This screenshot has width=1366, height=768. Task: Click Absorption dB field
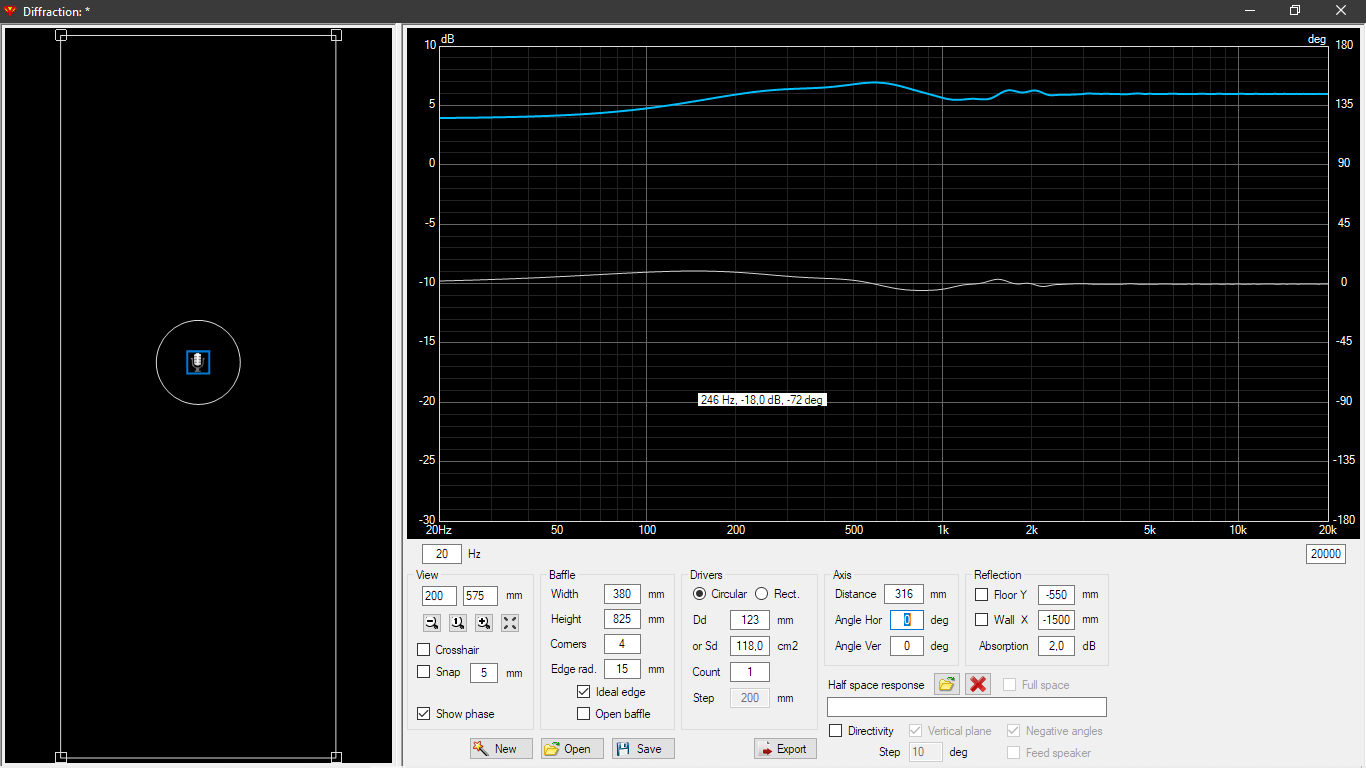pos(1056,646)
